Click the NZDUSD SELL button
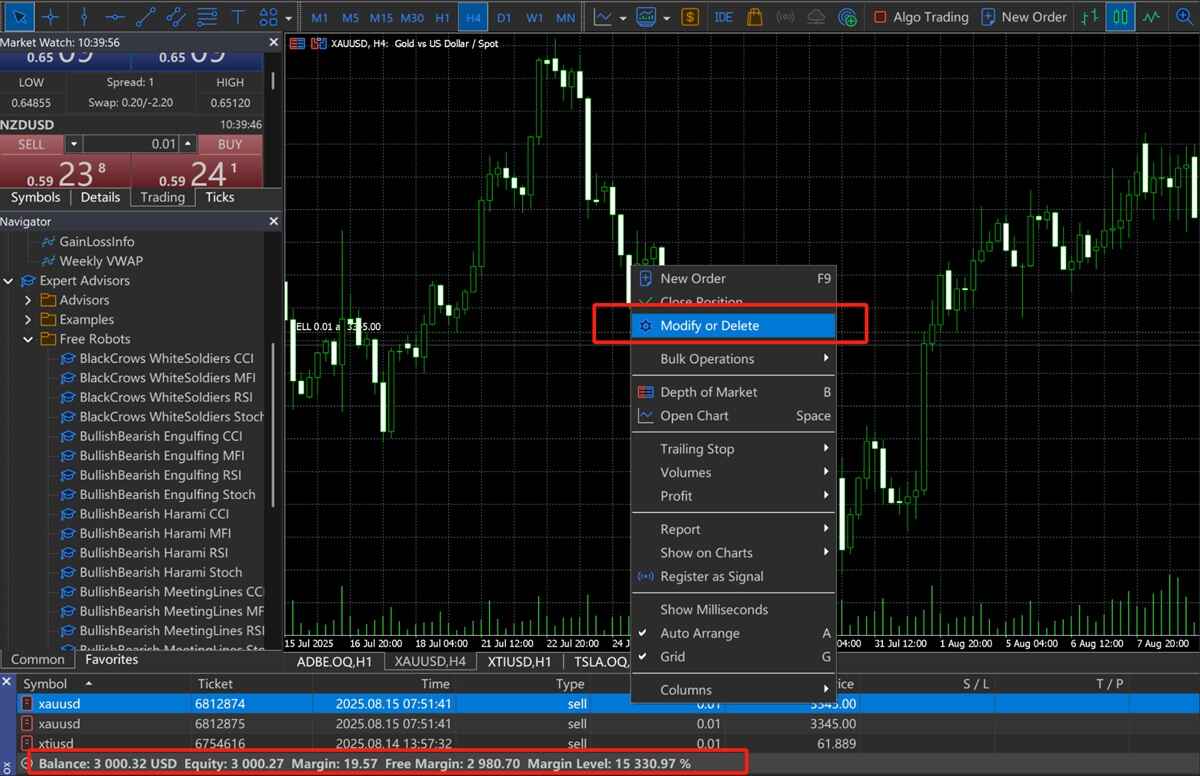Image resolution: width=1200 pixels, height=776 pixels. (x=32, y=144)
